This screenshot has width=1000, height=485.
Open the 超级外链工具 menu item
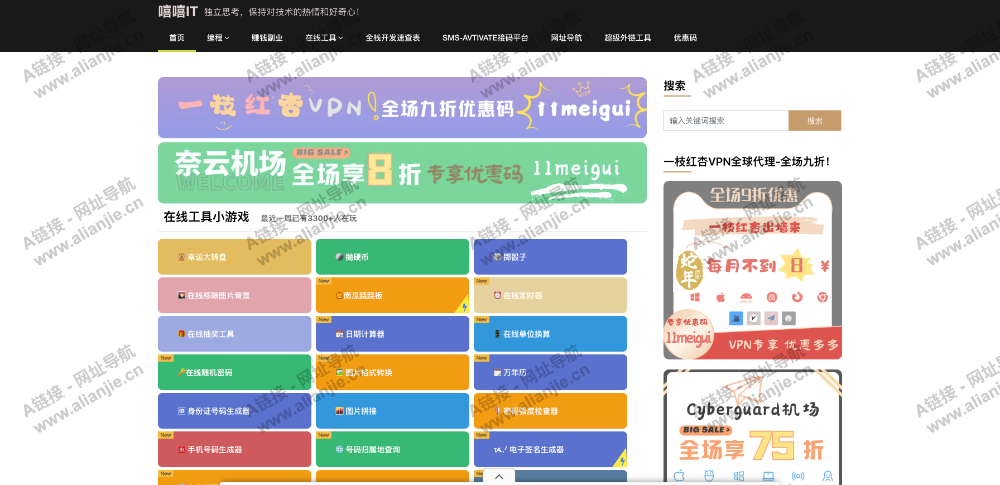(x=628, y=38)
